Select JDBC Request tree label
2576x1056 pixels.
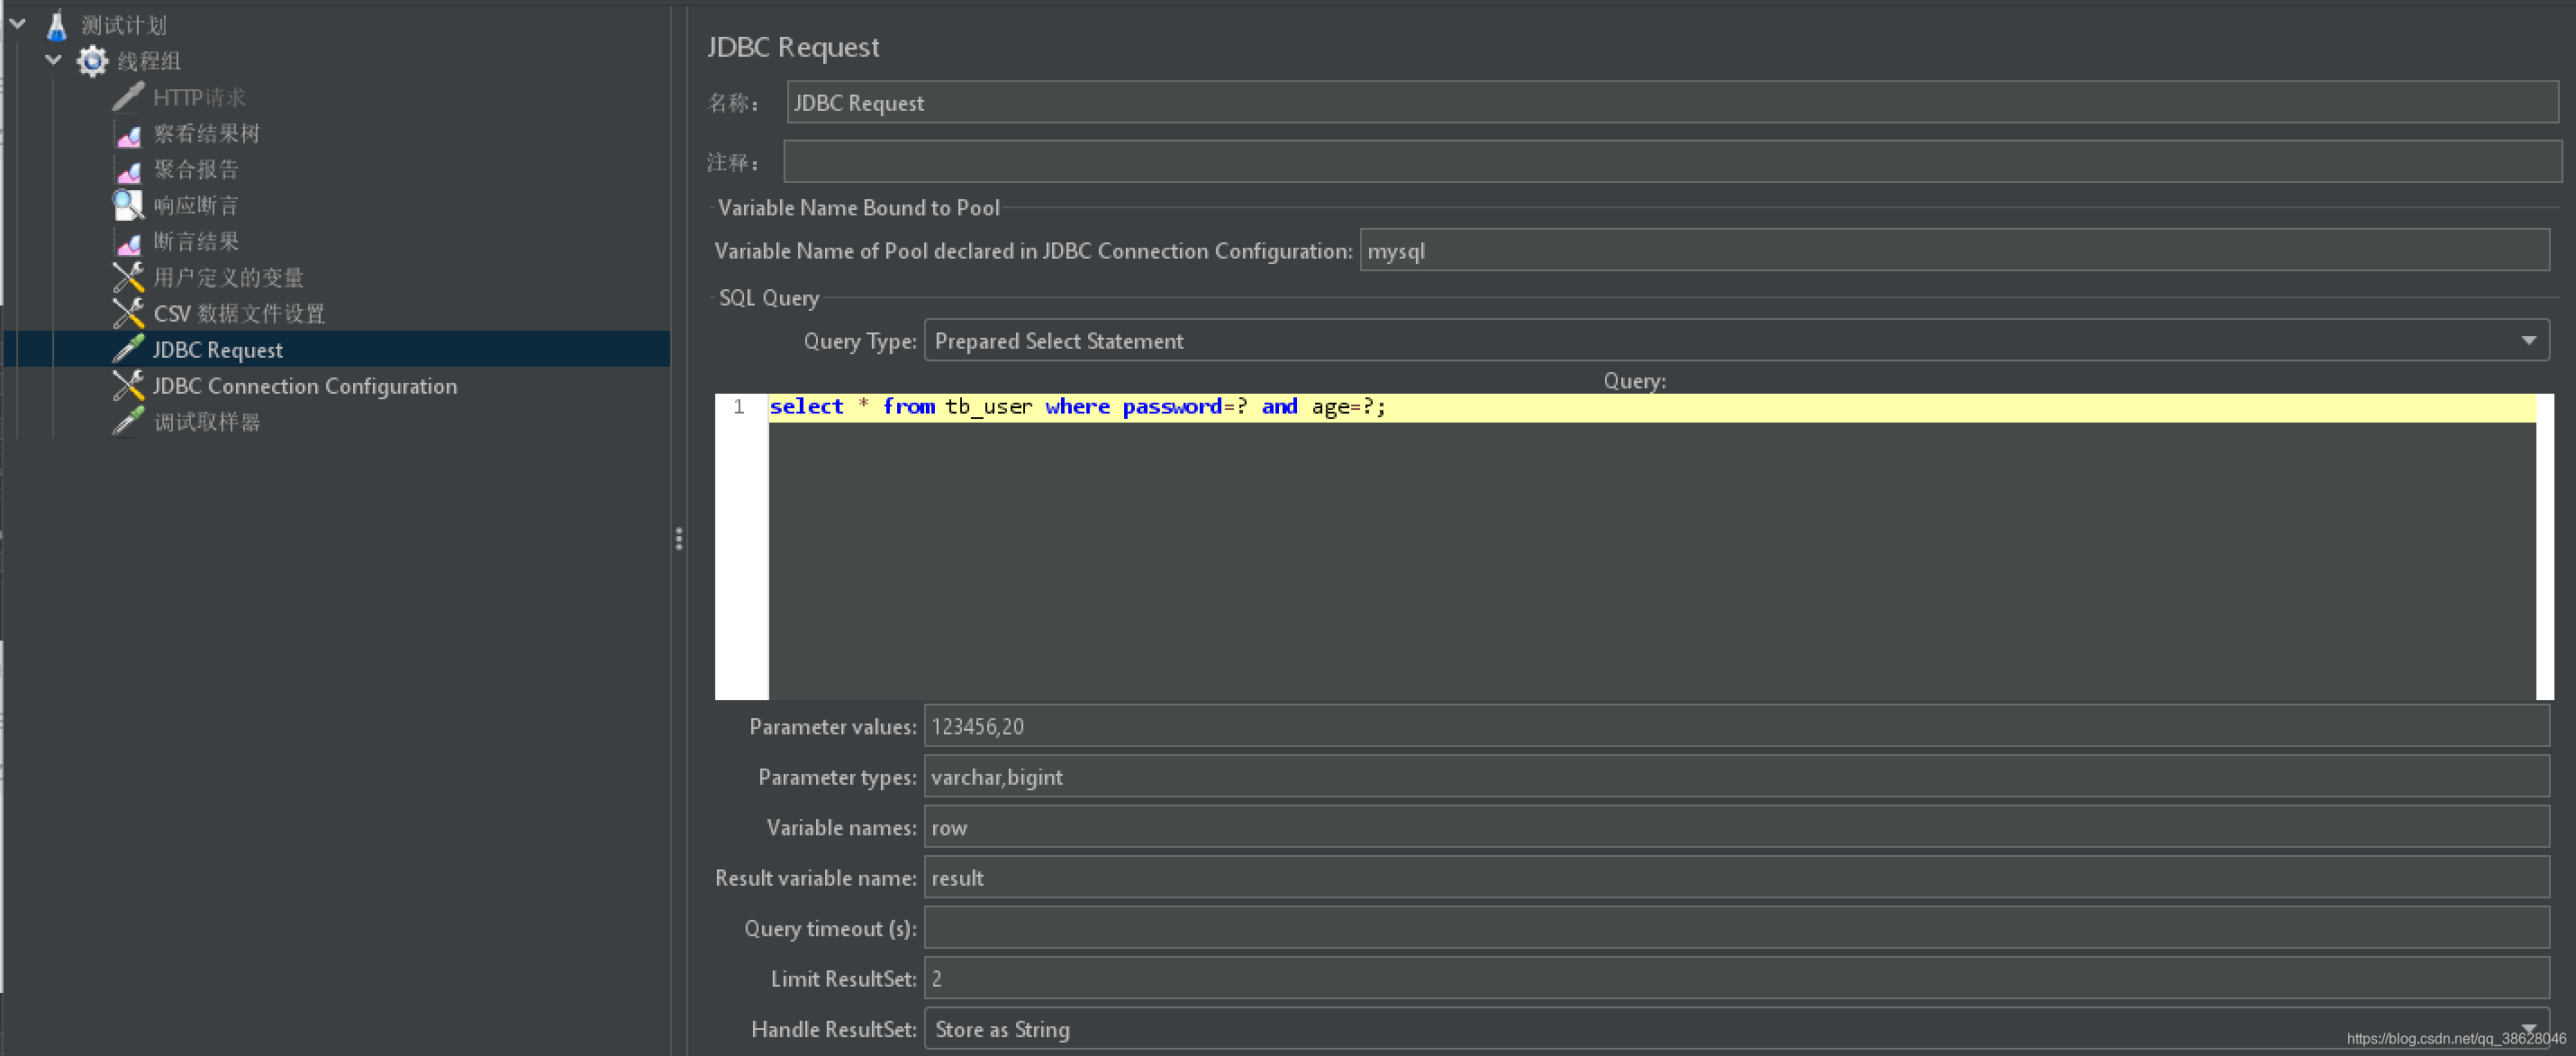217,350
